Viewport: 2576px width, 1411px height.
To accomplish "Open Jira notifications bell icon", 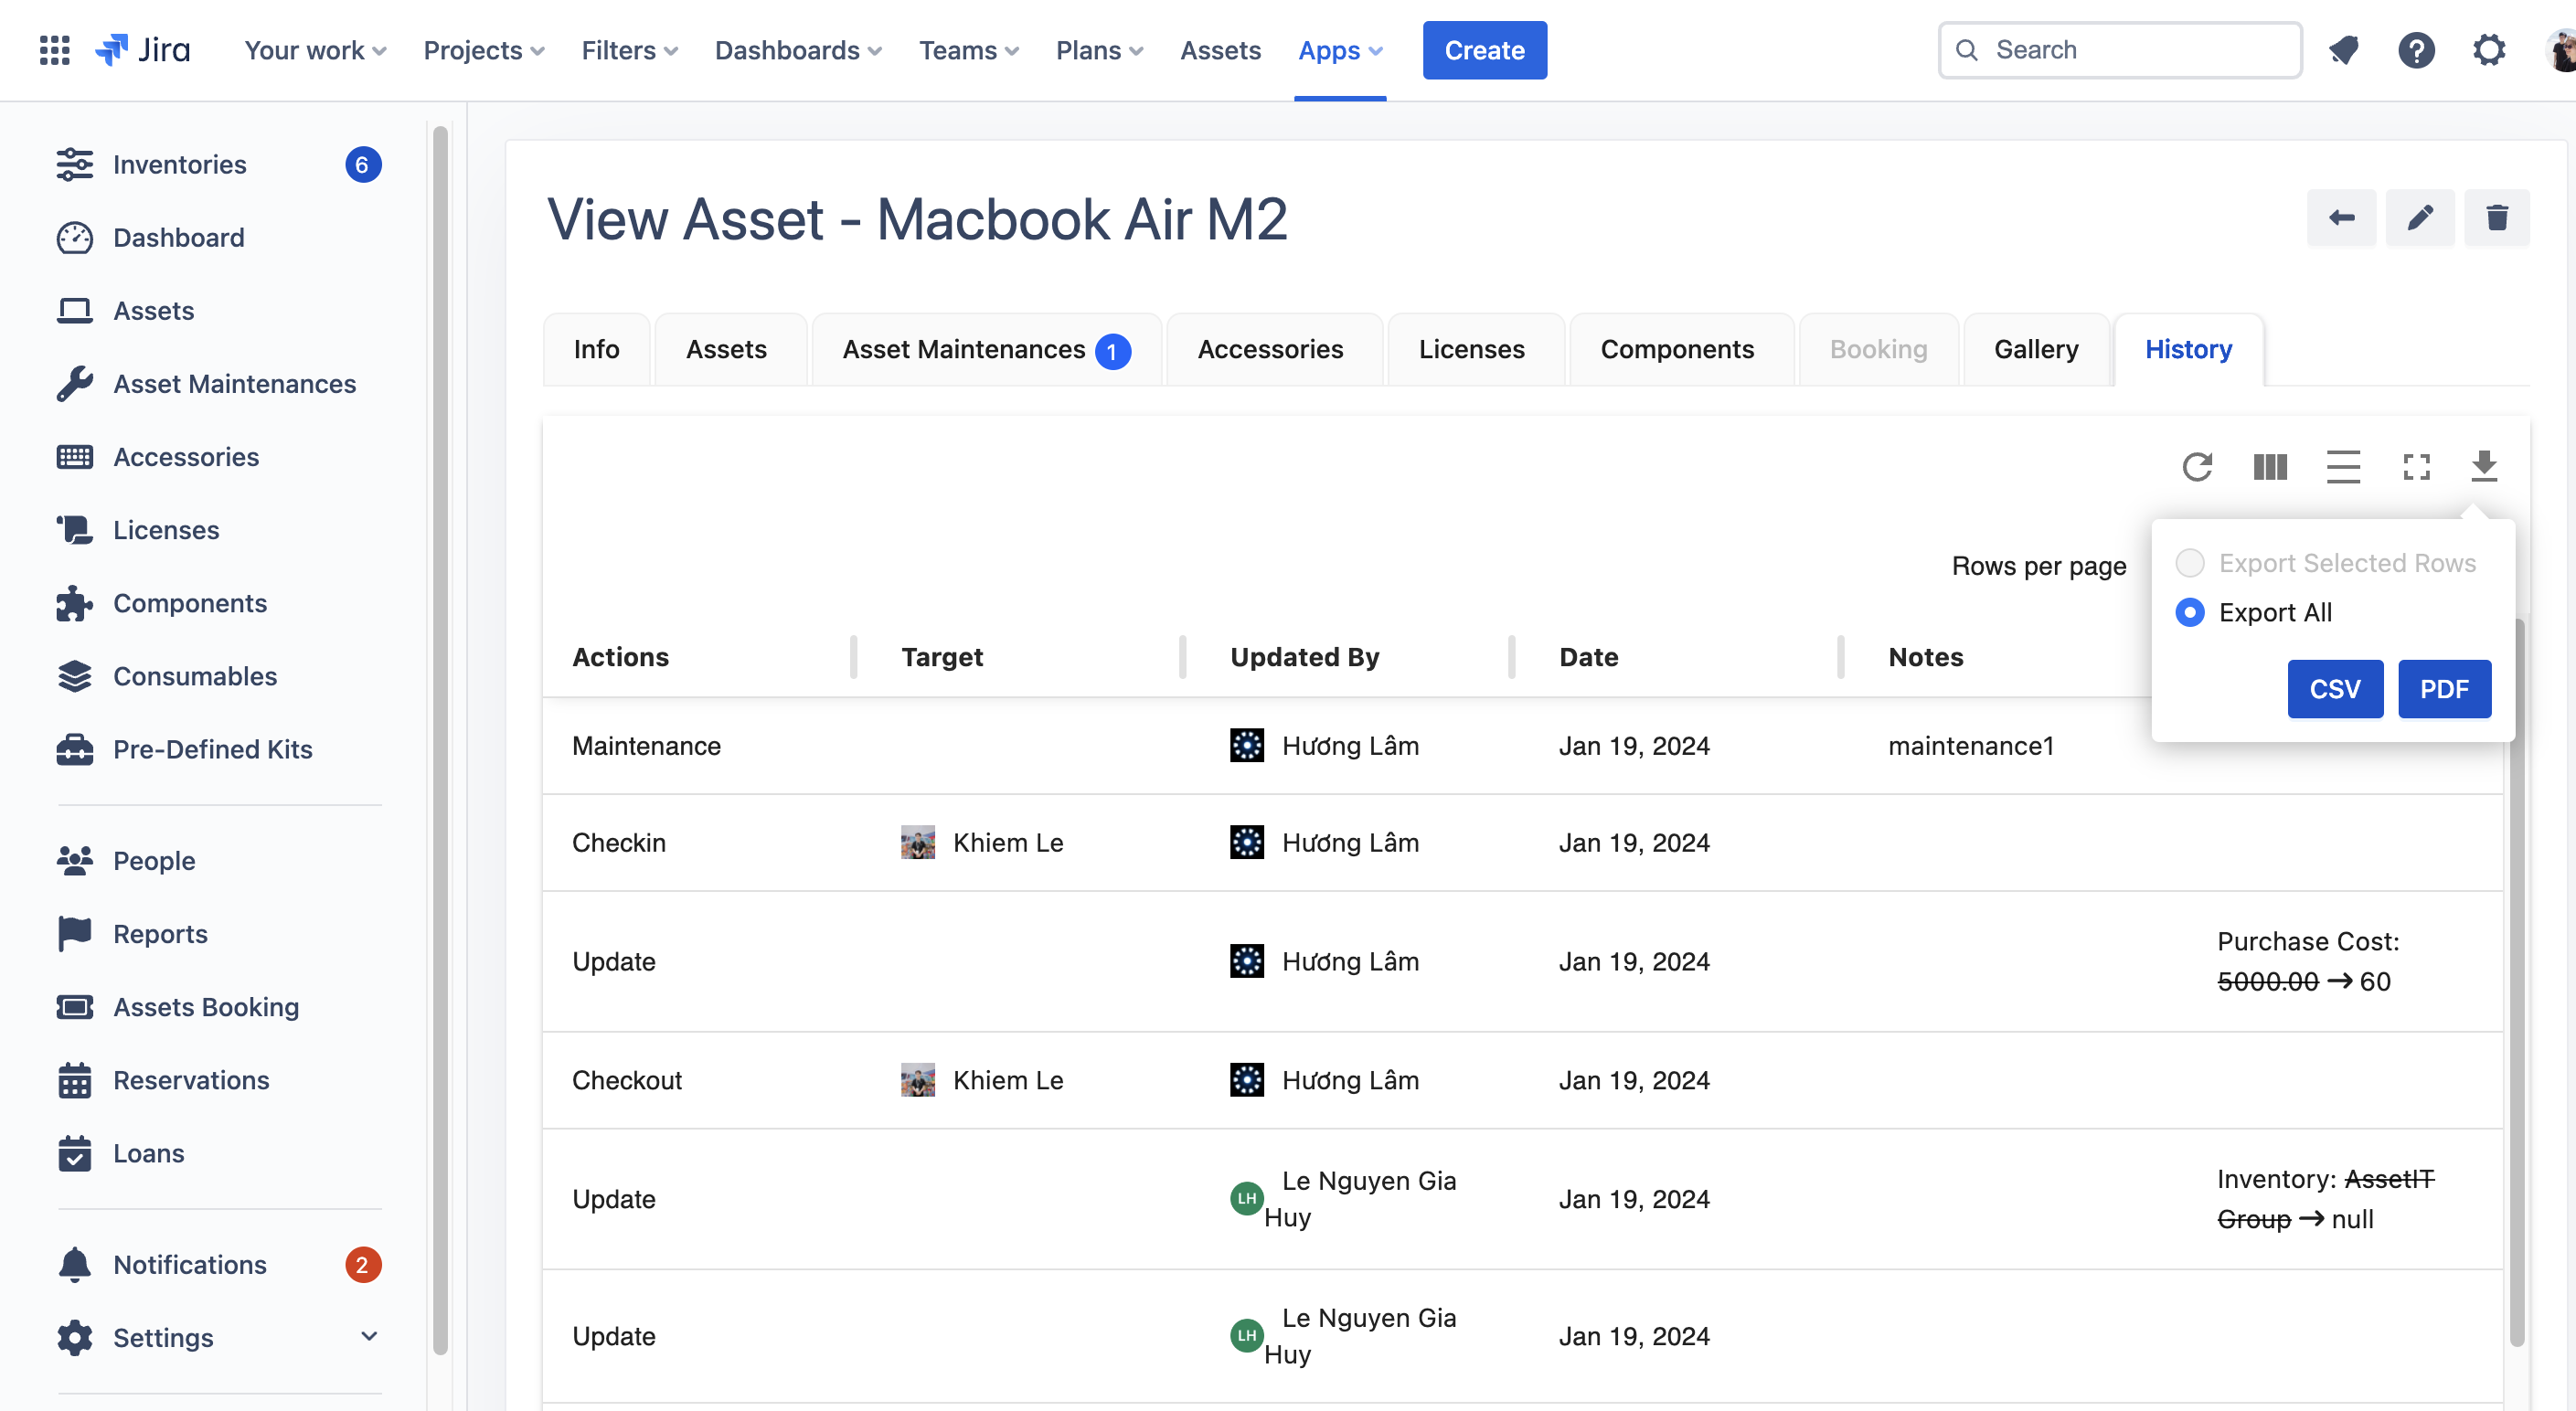I will 2343,50.
